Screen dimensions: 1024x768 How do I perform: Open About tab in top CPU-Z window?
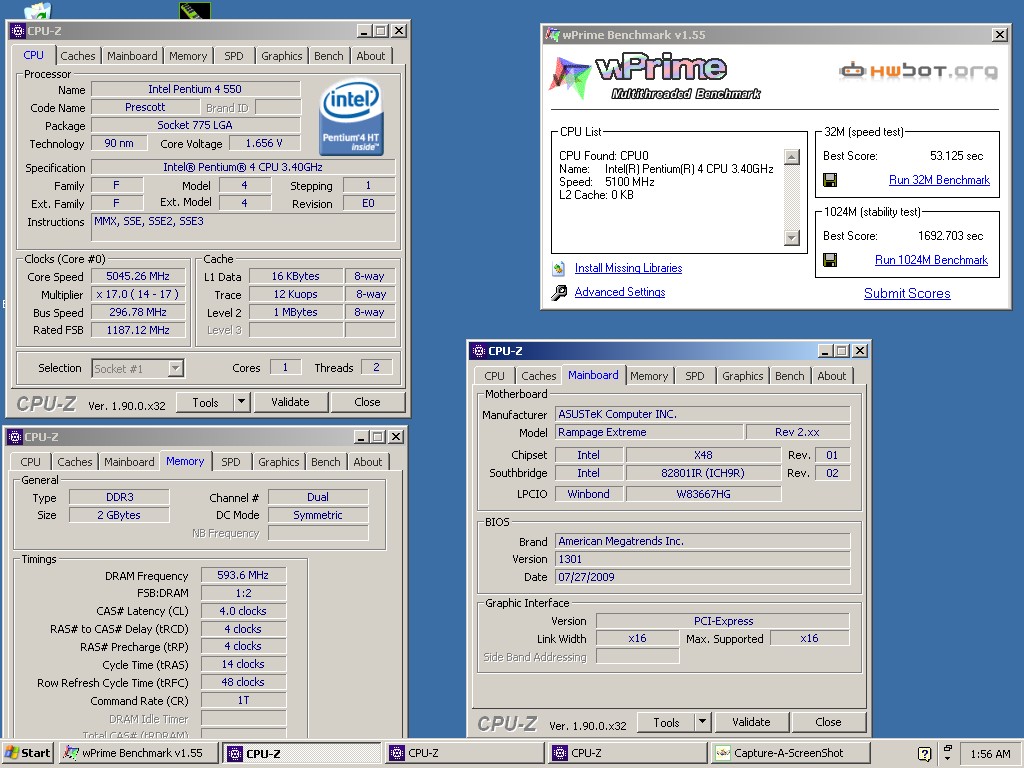point(371,56)
